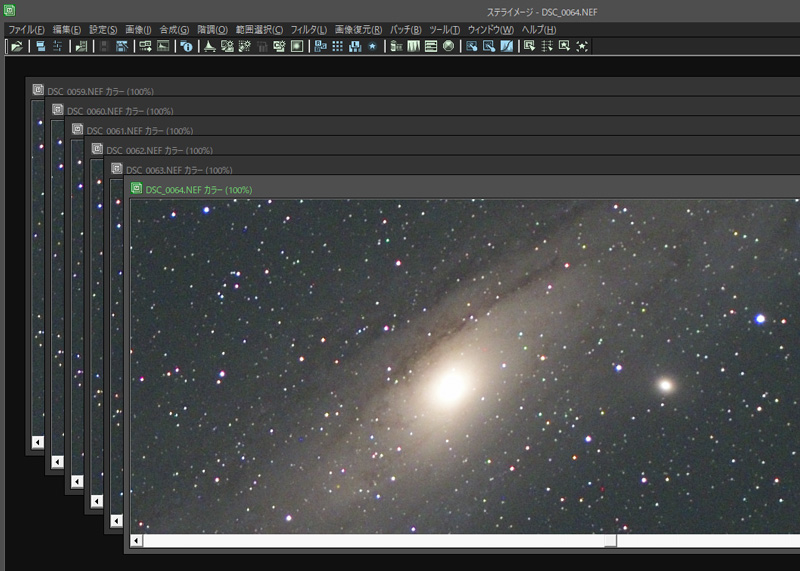Click the open file folder icon

pos(17,46)
